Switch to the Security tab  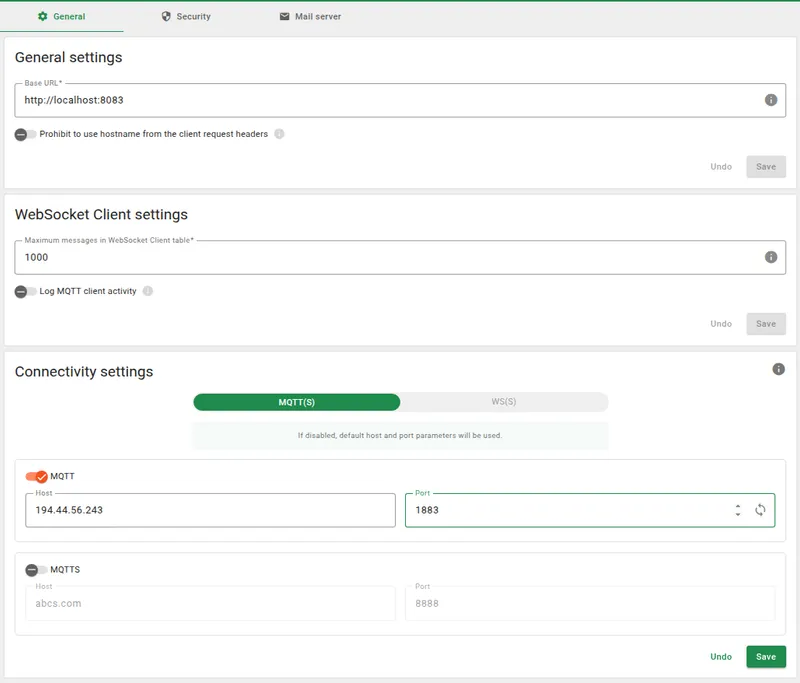[x=186, y=16]
